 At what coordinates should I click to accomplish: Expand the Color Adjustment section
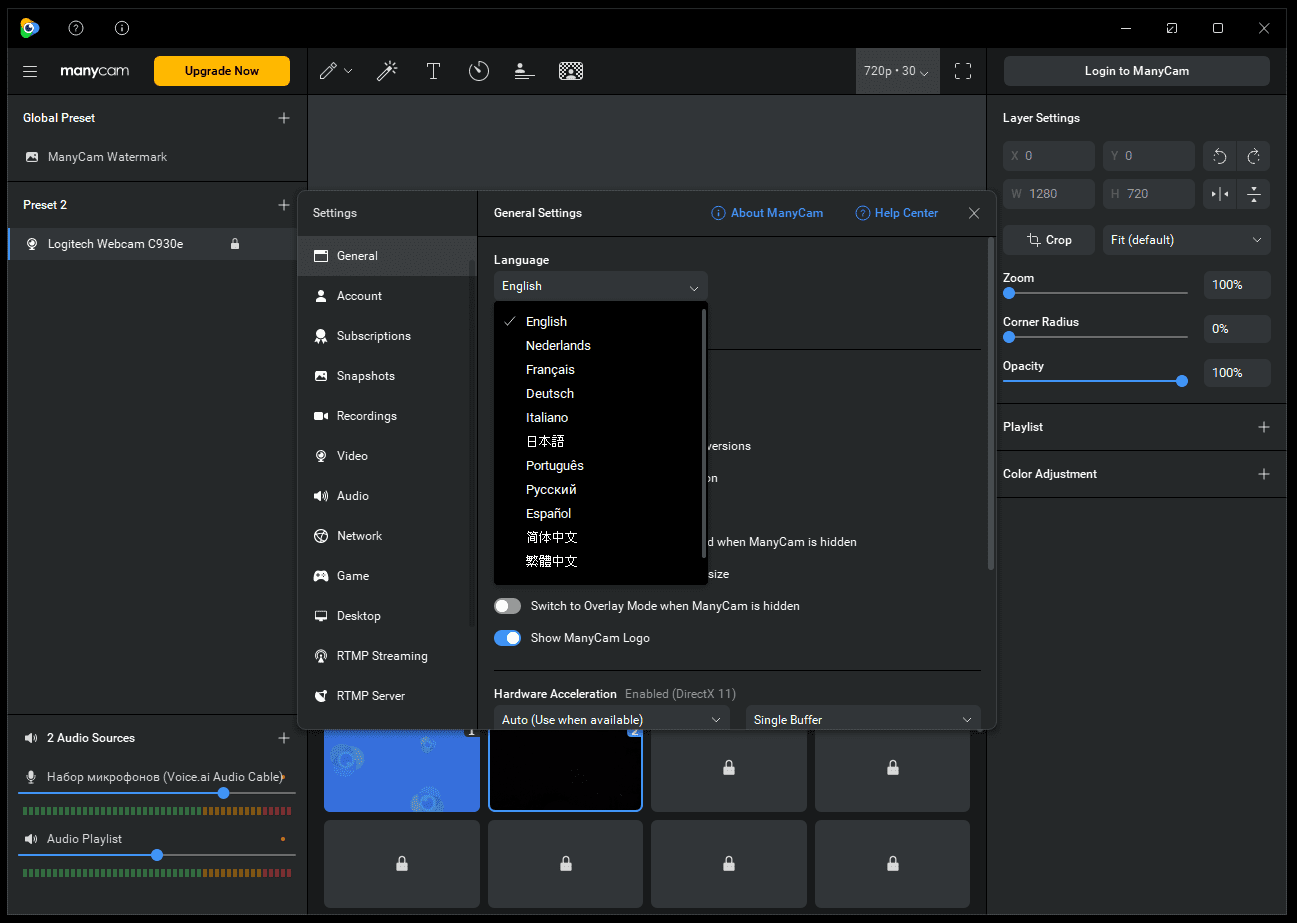tap(1264, 474)
